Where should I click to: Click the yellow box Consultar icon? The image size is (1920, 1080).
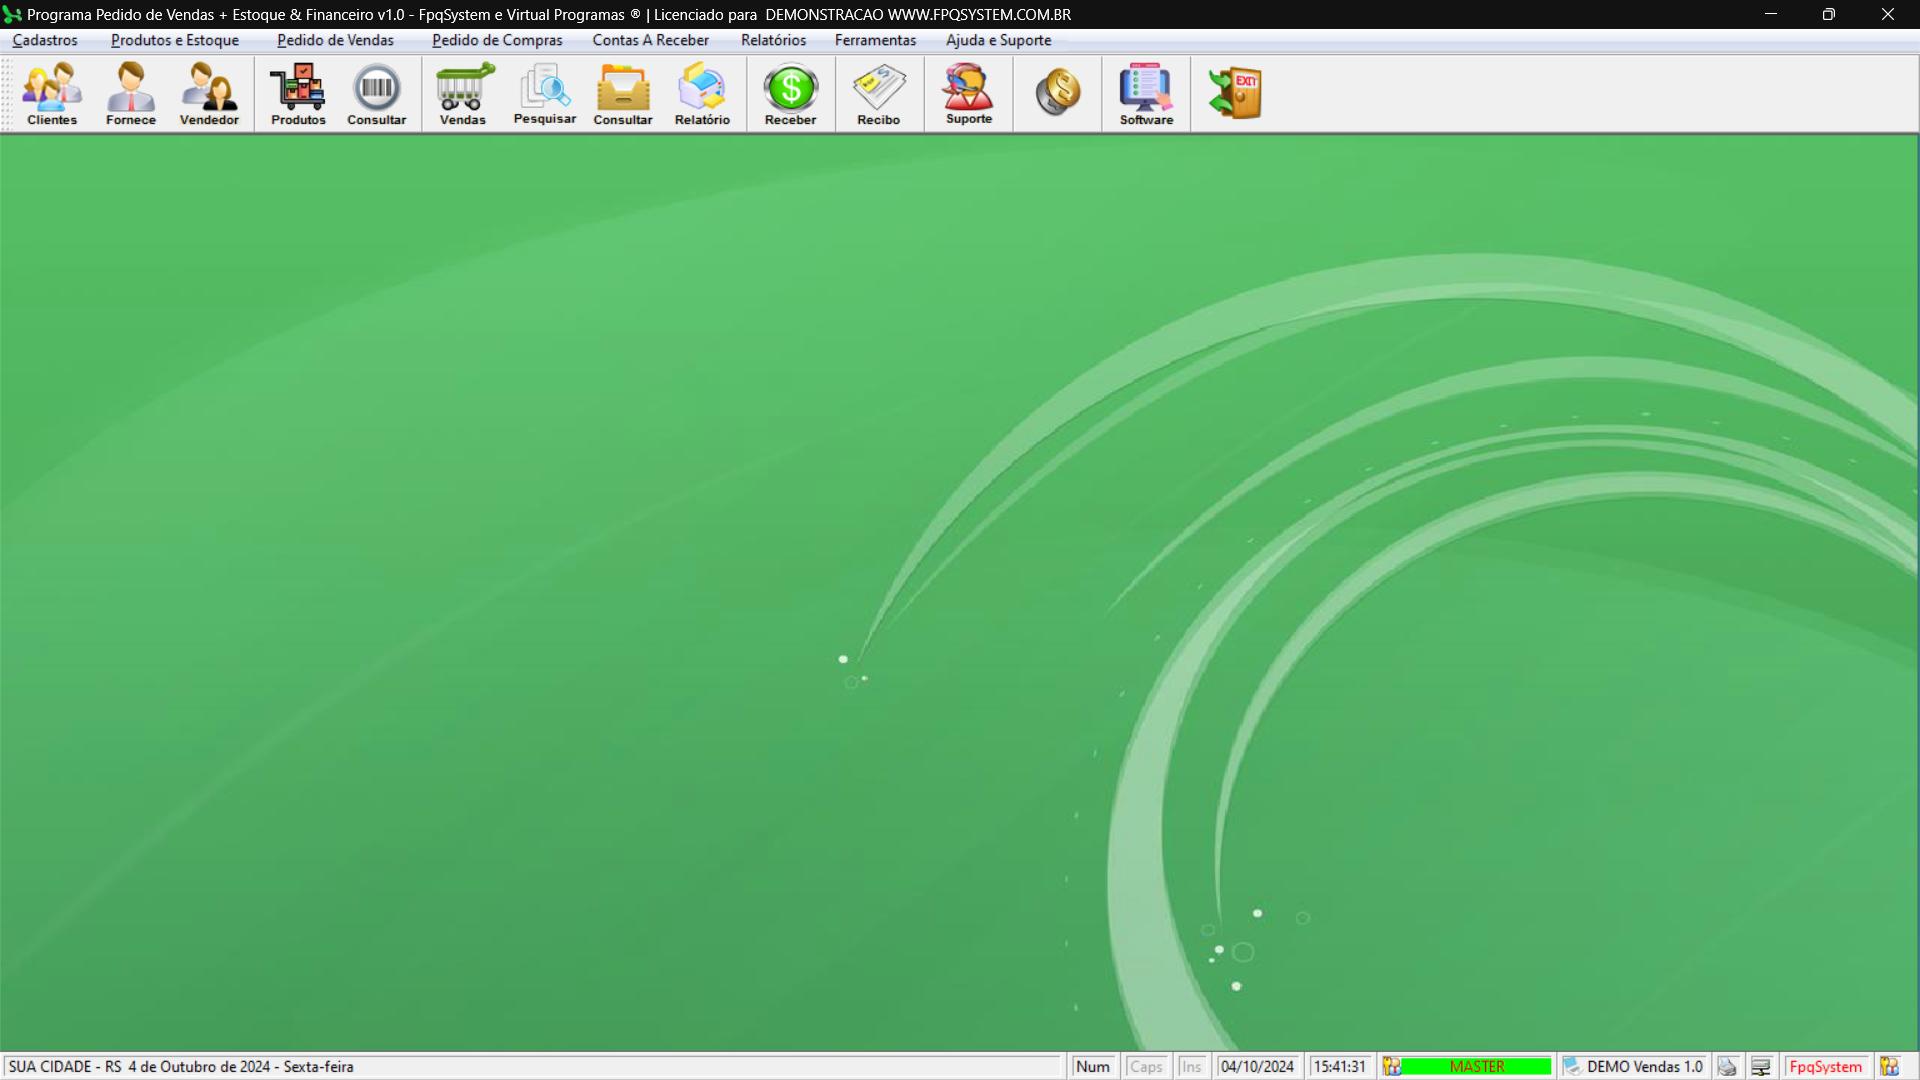(623, 94)
